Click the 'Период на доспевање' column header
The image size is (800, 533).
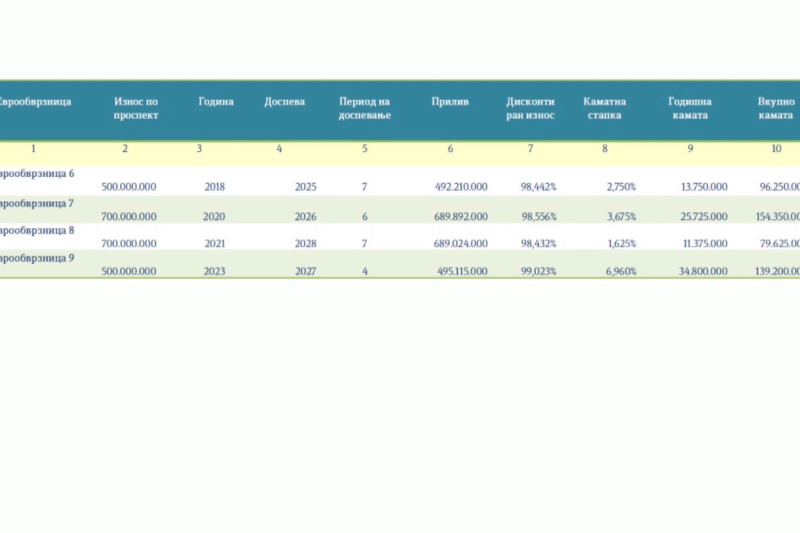[x=365, y=108]
